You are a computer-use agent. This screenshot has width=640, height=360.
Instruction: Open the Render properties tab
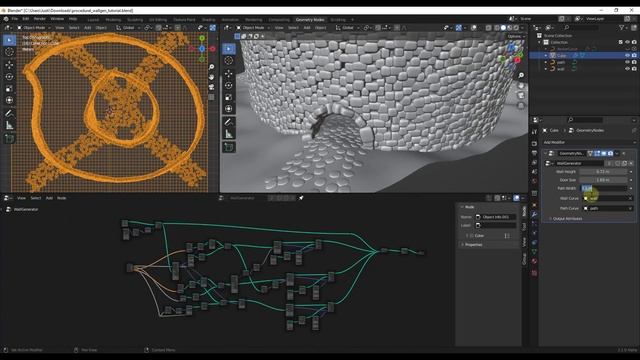534,143
